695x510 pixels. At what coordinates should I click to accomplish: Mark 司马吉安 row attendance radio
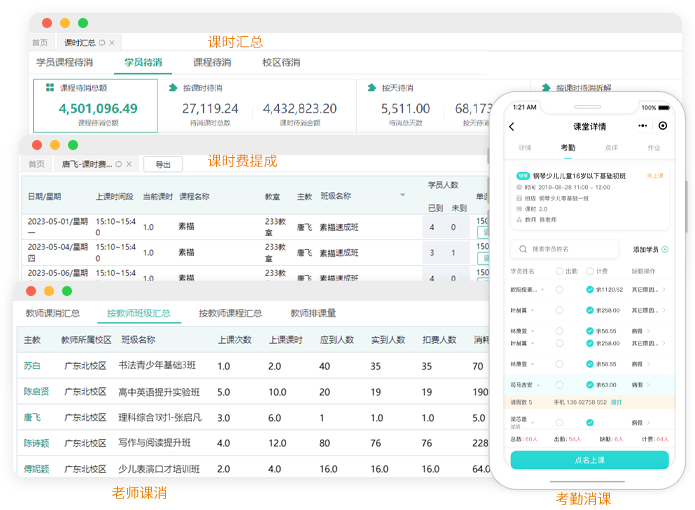pos(559,385)
